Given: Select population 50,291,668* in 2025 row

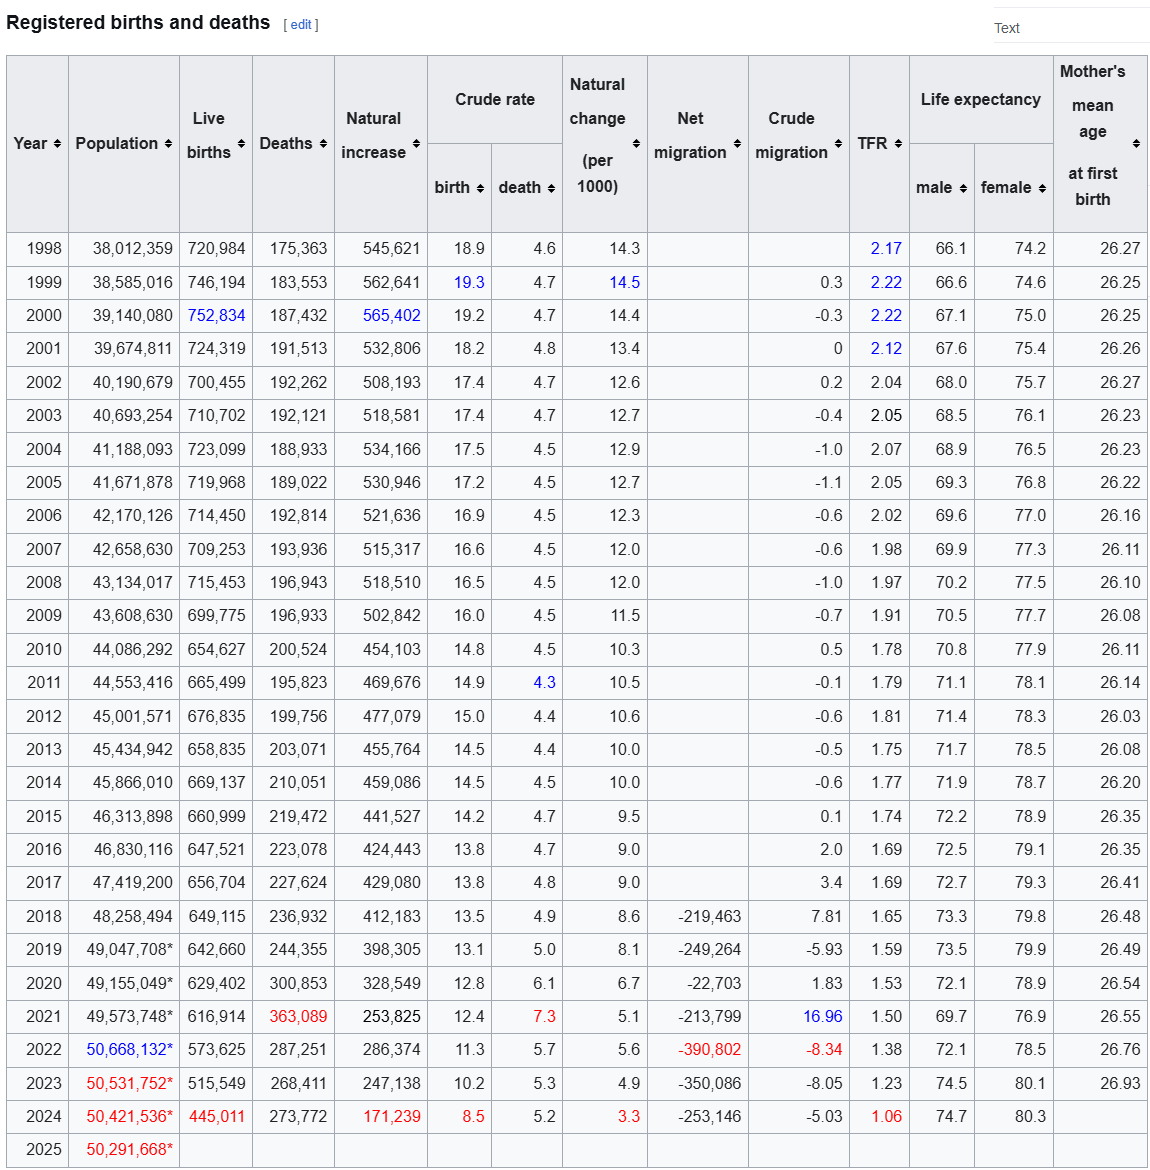Looking at the screenshot, I should point(130,1149).
